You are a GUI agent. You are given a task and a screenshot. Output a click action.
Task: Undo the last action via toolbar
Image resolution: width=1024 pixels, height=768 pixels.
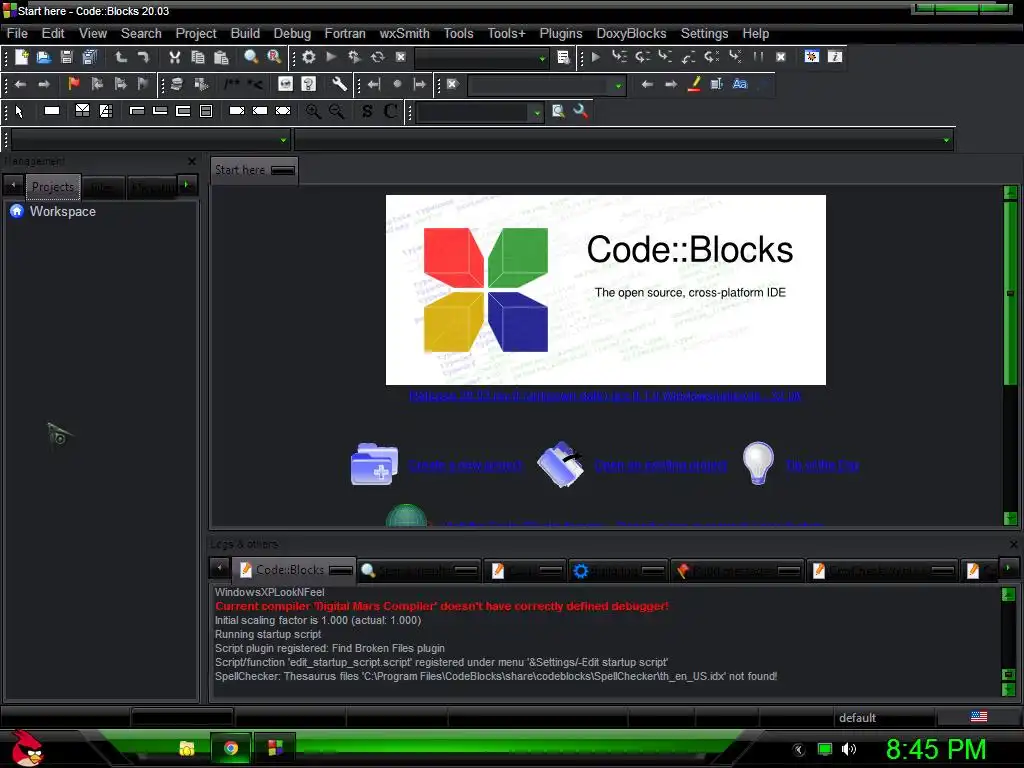(121, 57)
